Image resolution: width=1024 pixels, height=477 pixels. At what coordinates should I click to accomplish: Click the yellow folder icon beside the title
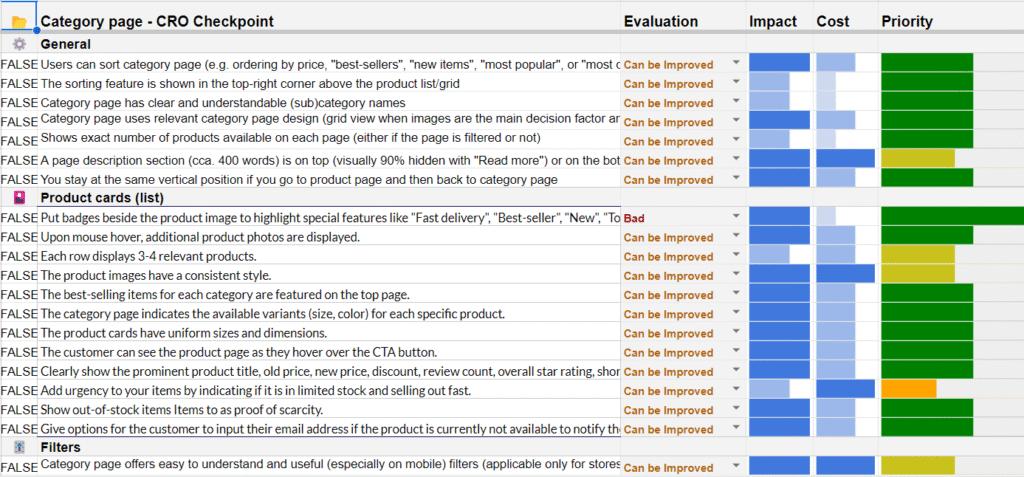(x=19, y=21)
